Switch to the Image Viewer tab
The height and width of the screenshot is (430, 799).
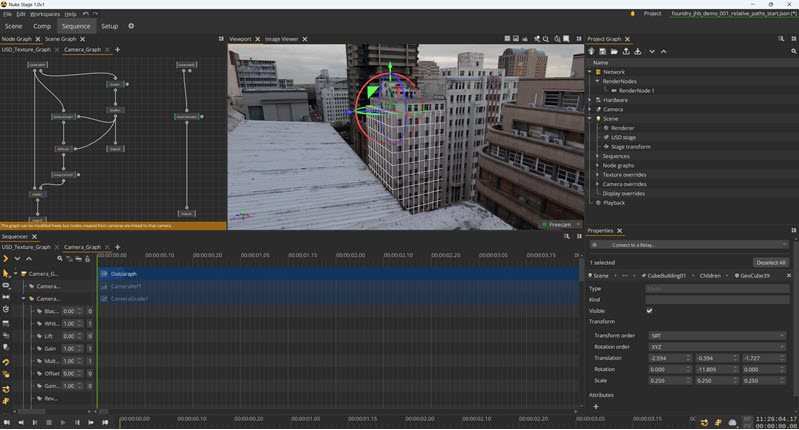pos(280,38)
